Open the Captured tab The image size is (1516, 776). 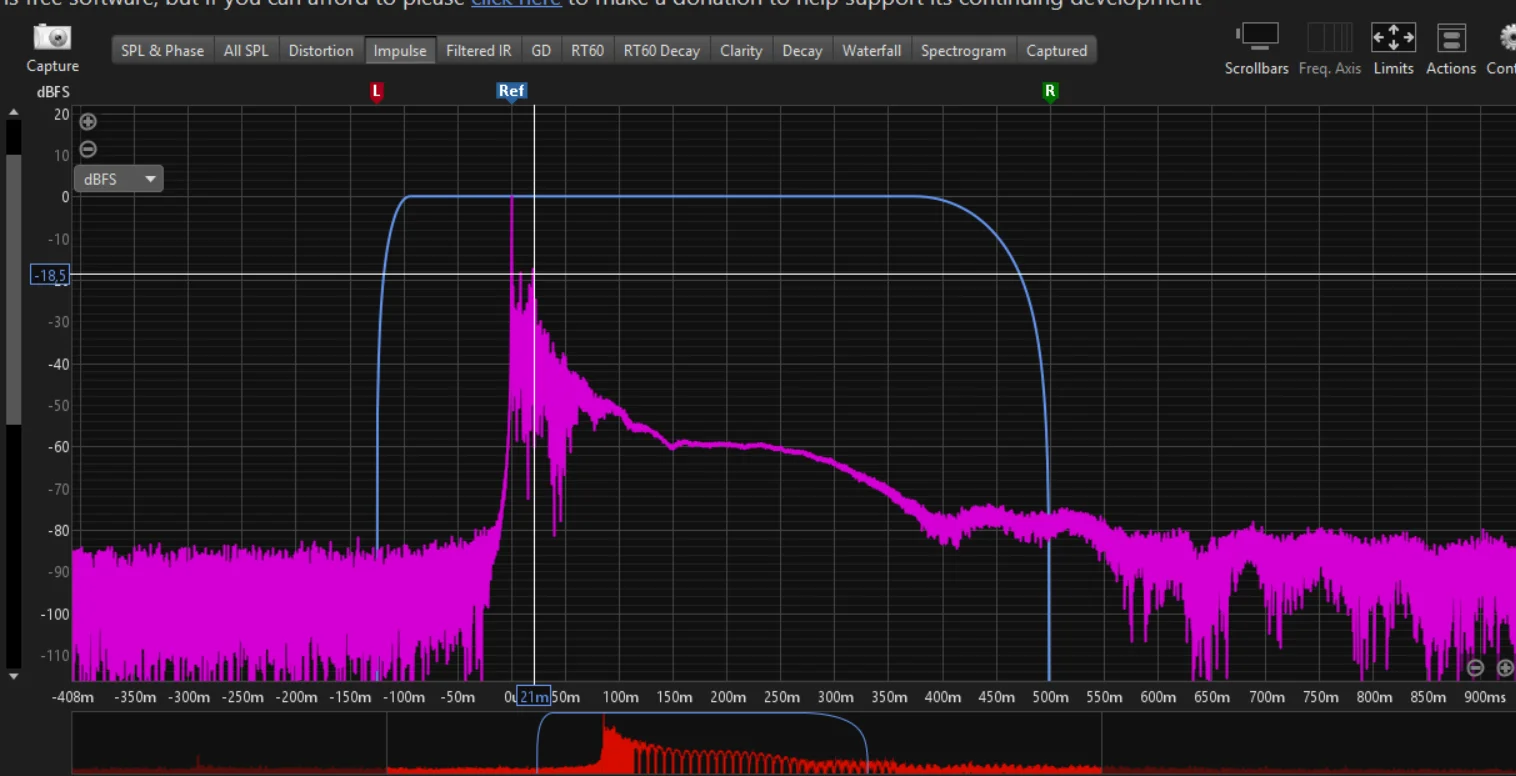tap(1056, 50)
